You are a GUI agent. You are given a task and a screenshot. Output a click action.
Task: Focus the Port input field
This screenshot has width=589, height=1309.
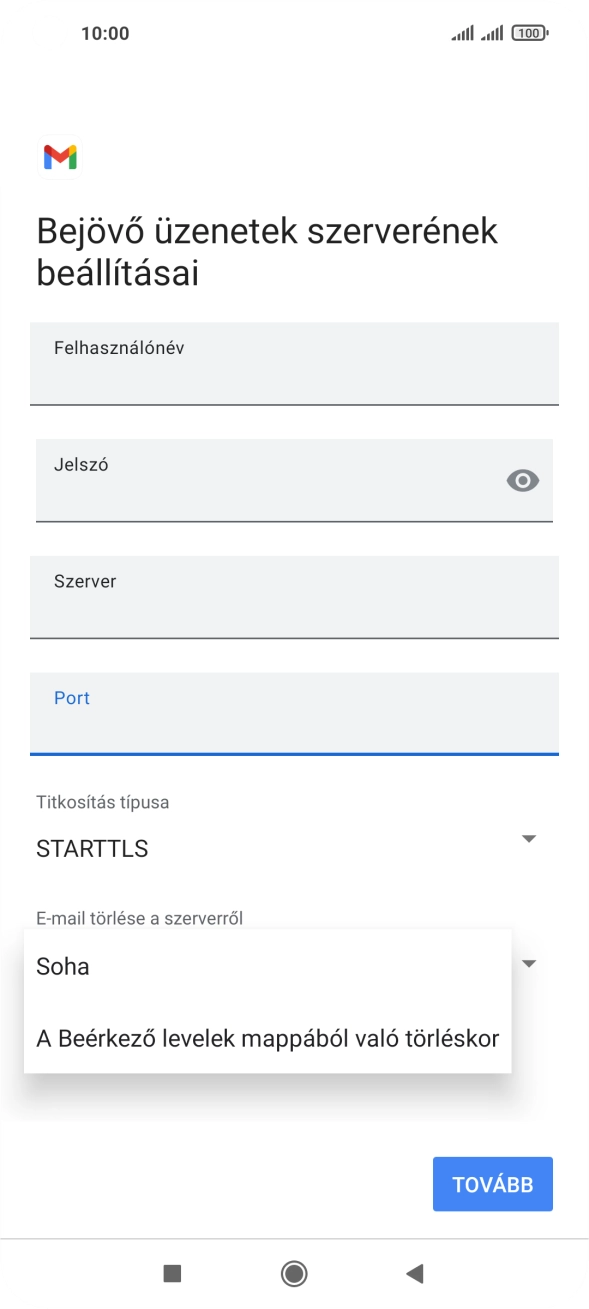[x=294, y=713]
